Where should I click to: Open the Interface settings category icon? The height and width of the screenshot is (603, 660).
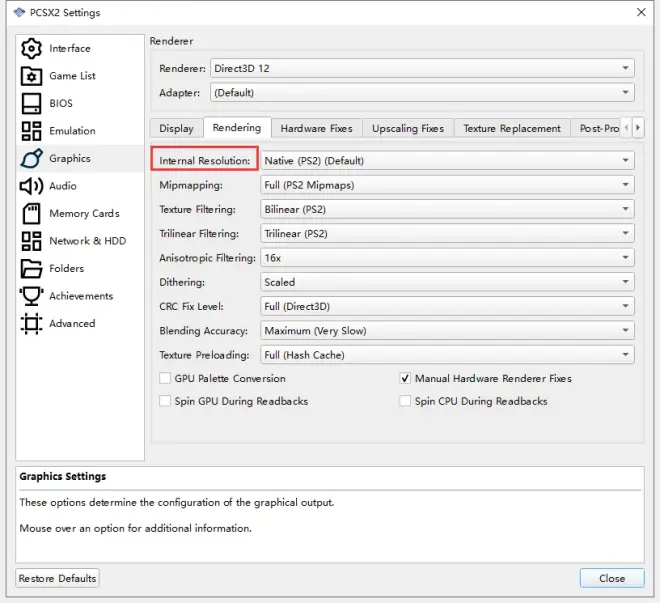click(x=32, y=48)
